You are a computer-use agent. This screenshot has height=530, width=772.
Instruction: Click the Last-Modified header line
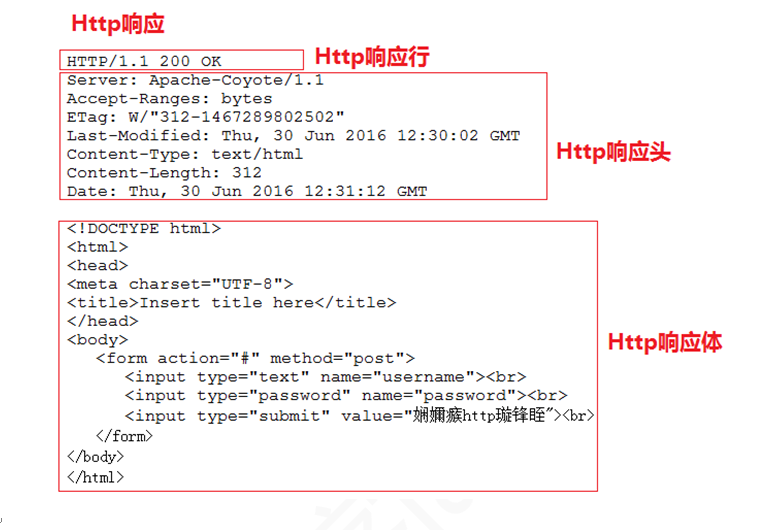293,135
